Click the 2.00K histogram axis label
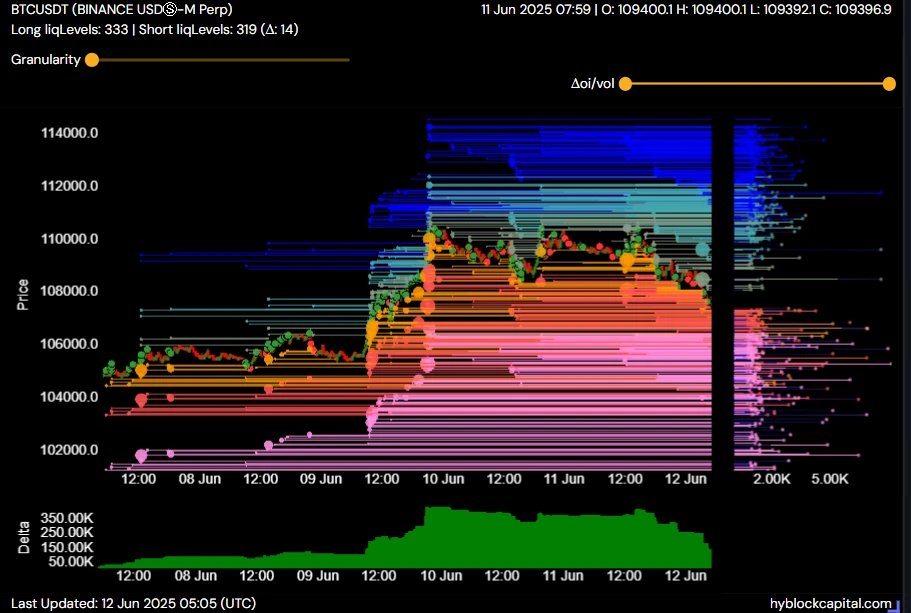The height and width of the screenshot is (613, 911). 772,479
